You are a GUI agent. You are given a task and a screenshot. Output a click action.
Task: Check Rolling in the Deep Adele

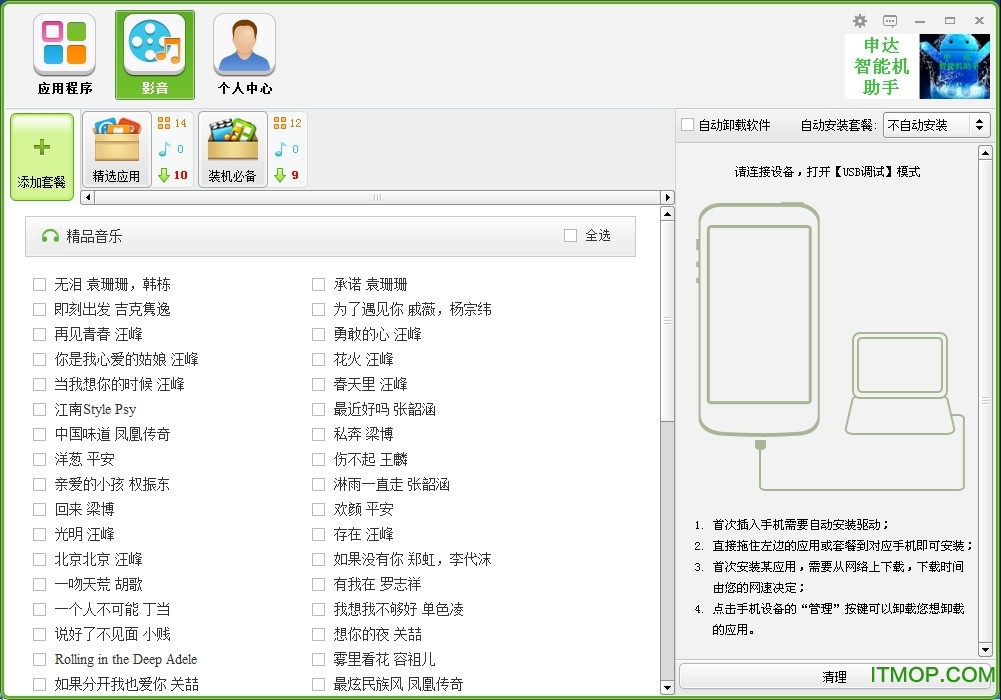[40, 659]
